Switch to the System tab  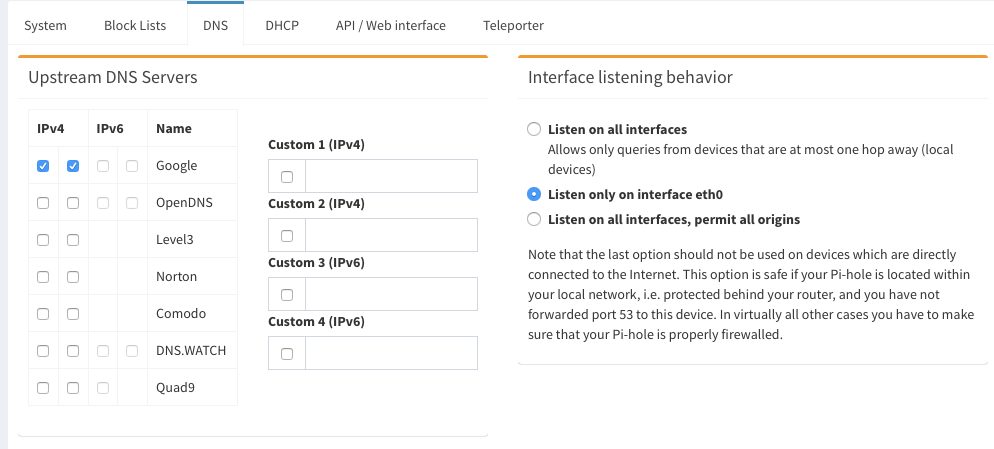(45, 25)
